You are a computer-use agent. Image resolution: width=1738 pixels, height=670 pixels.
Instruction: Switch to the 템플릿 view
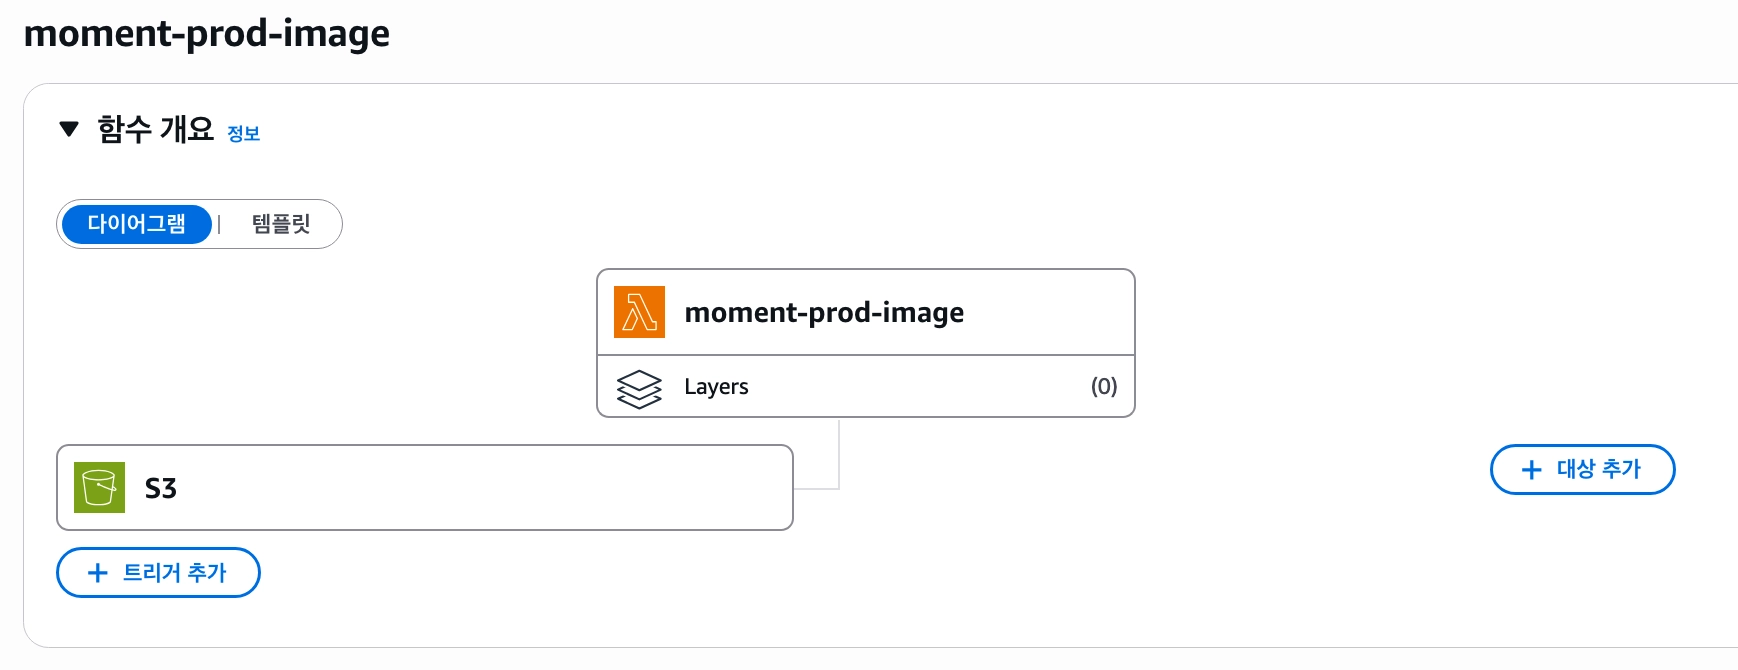(x=281, y=224)
